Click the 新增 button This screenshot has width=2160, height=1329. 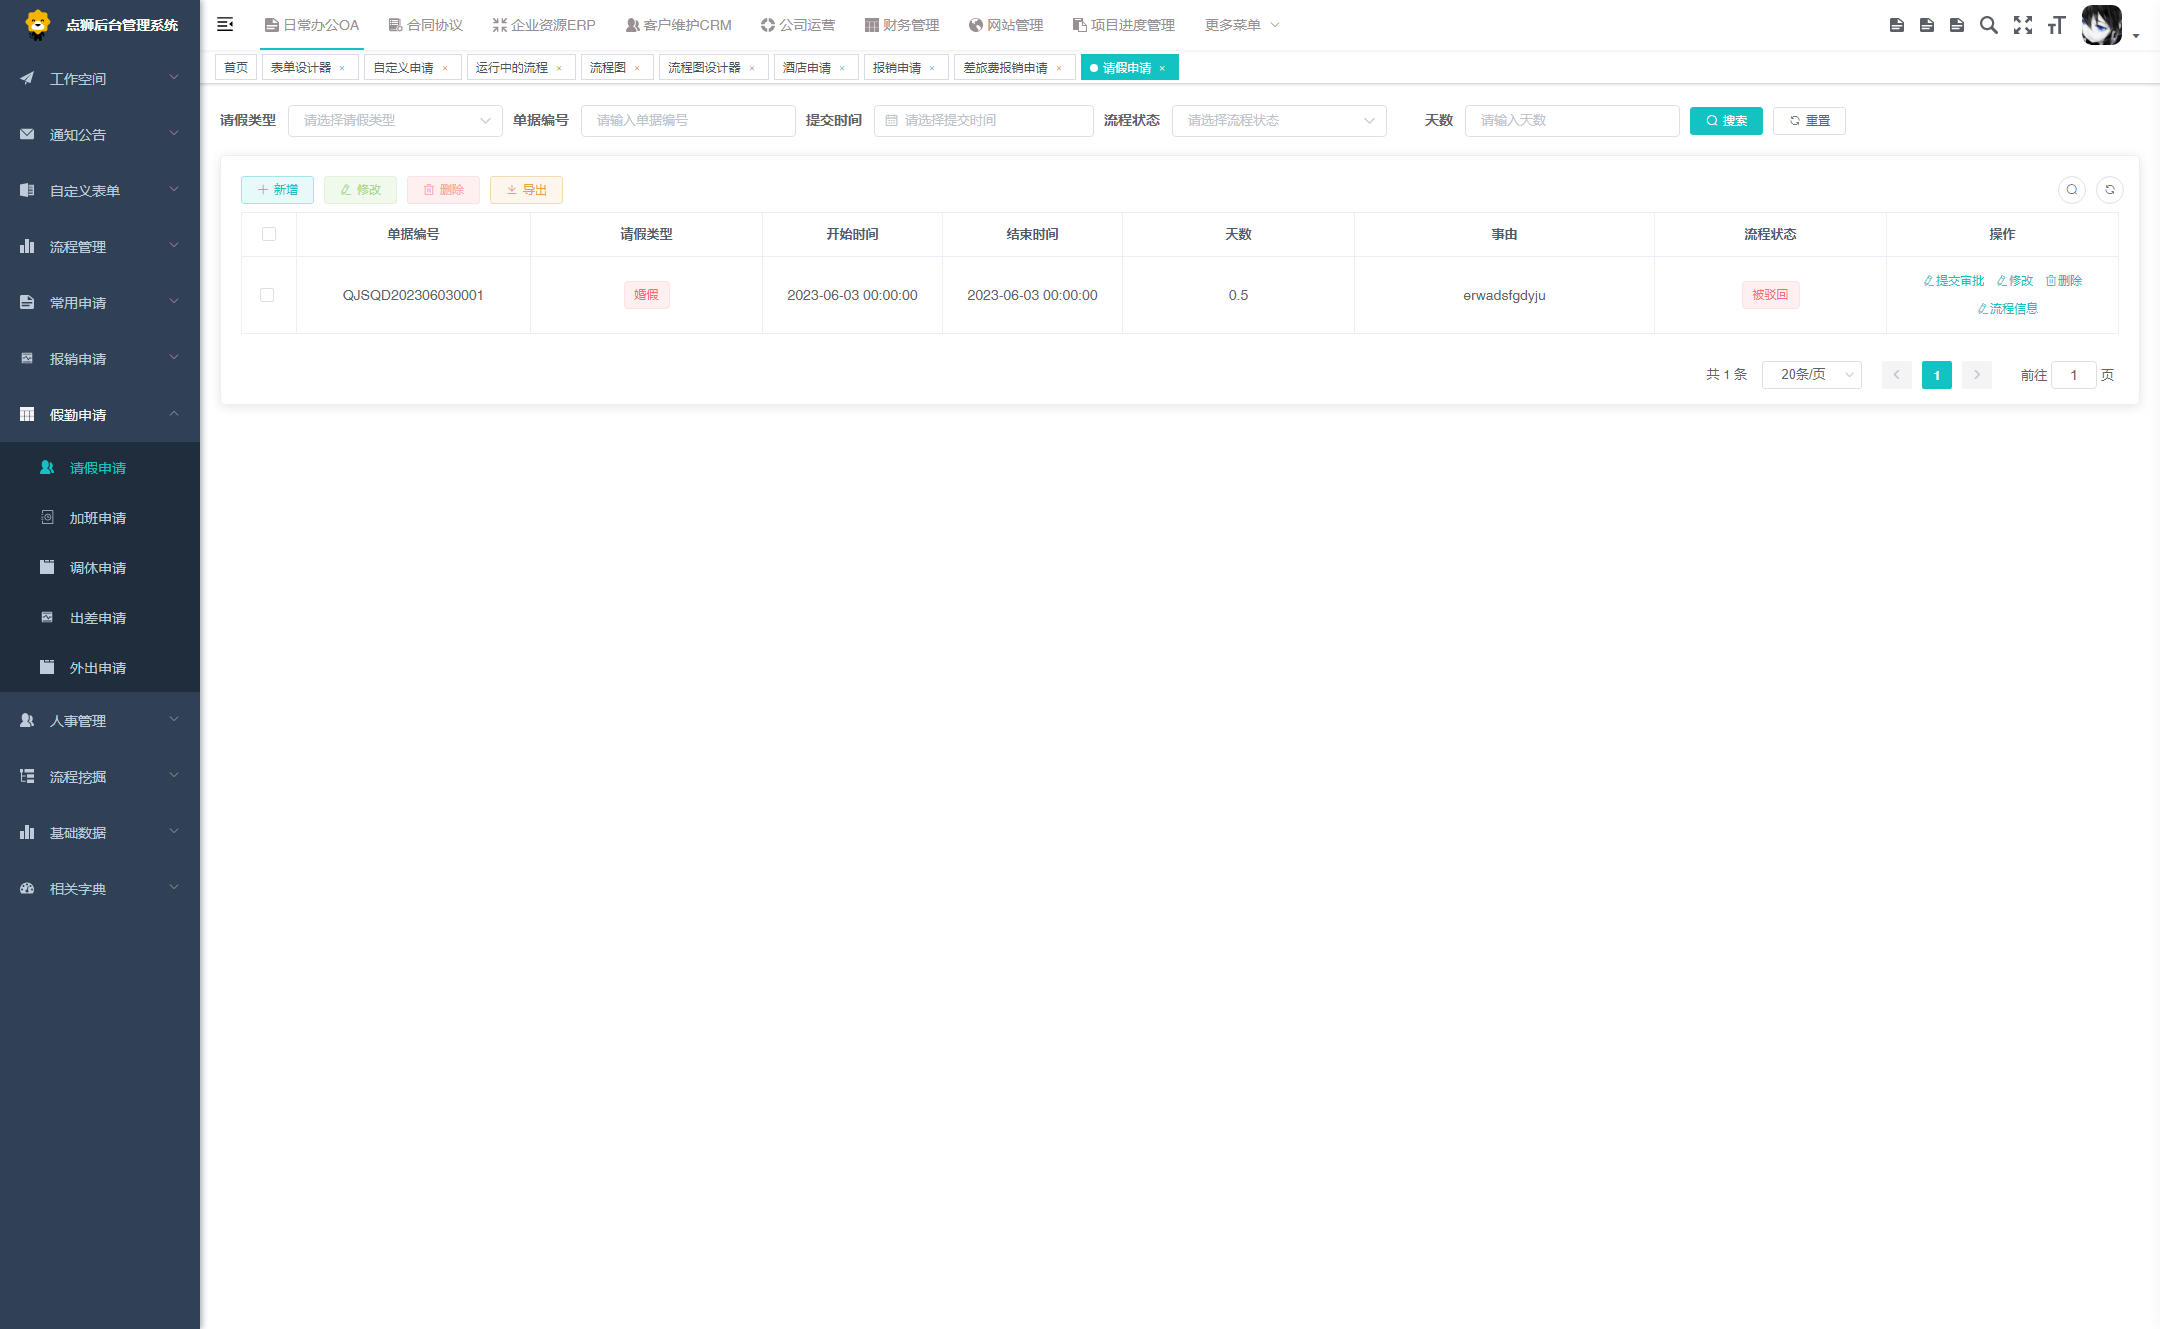(277, 190)
